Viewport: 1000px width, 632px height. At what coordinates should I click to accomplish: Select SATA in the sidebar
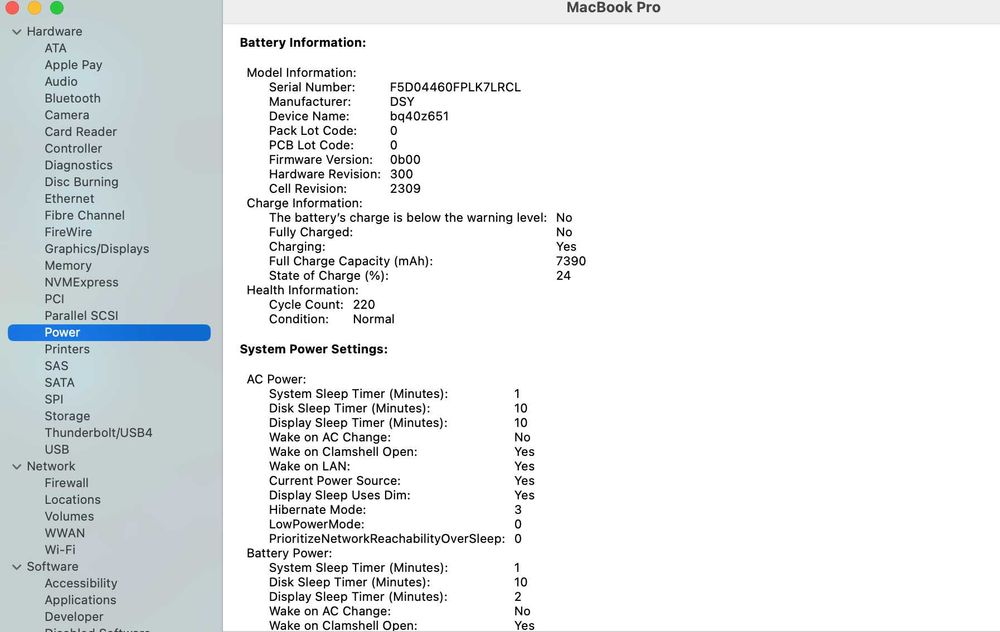pos(59,382)
